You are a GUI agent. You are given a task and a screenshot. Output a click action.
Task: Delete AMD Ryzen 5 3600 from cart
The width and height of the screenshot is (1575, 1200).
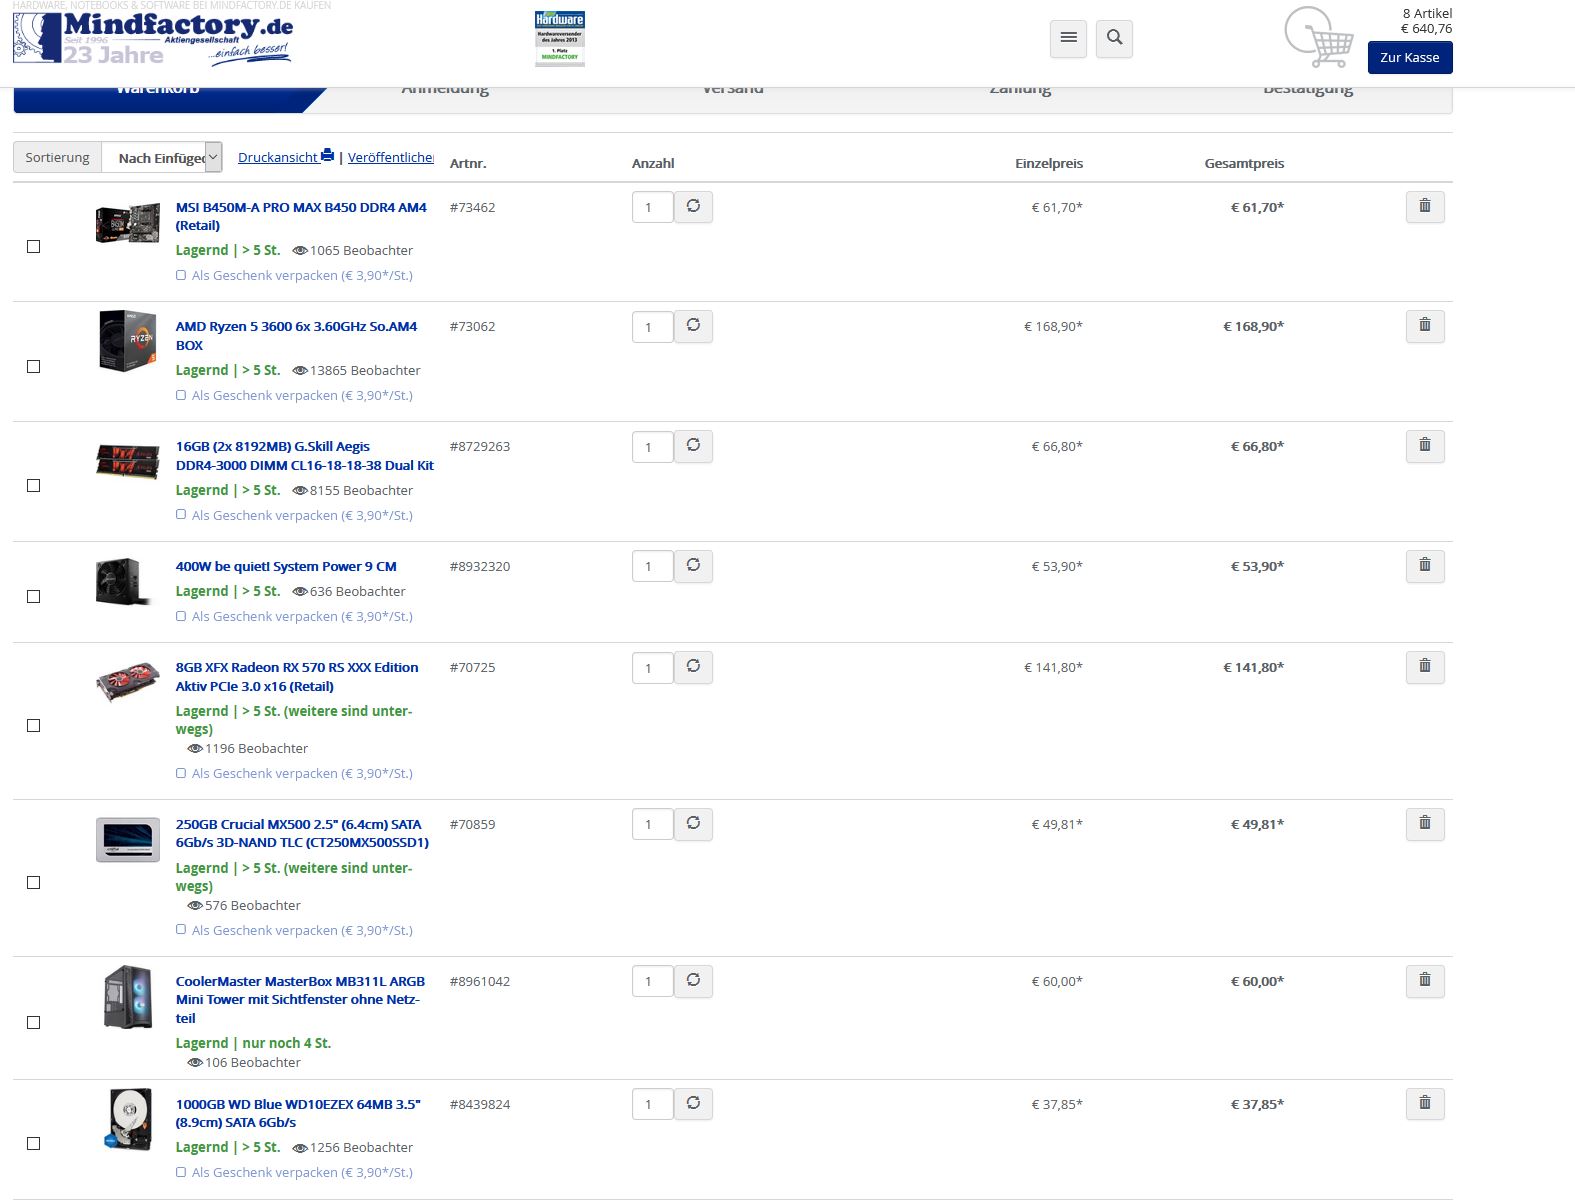[1425, 326]
